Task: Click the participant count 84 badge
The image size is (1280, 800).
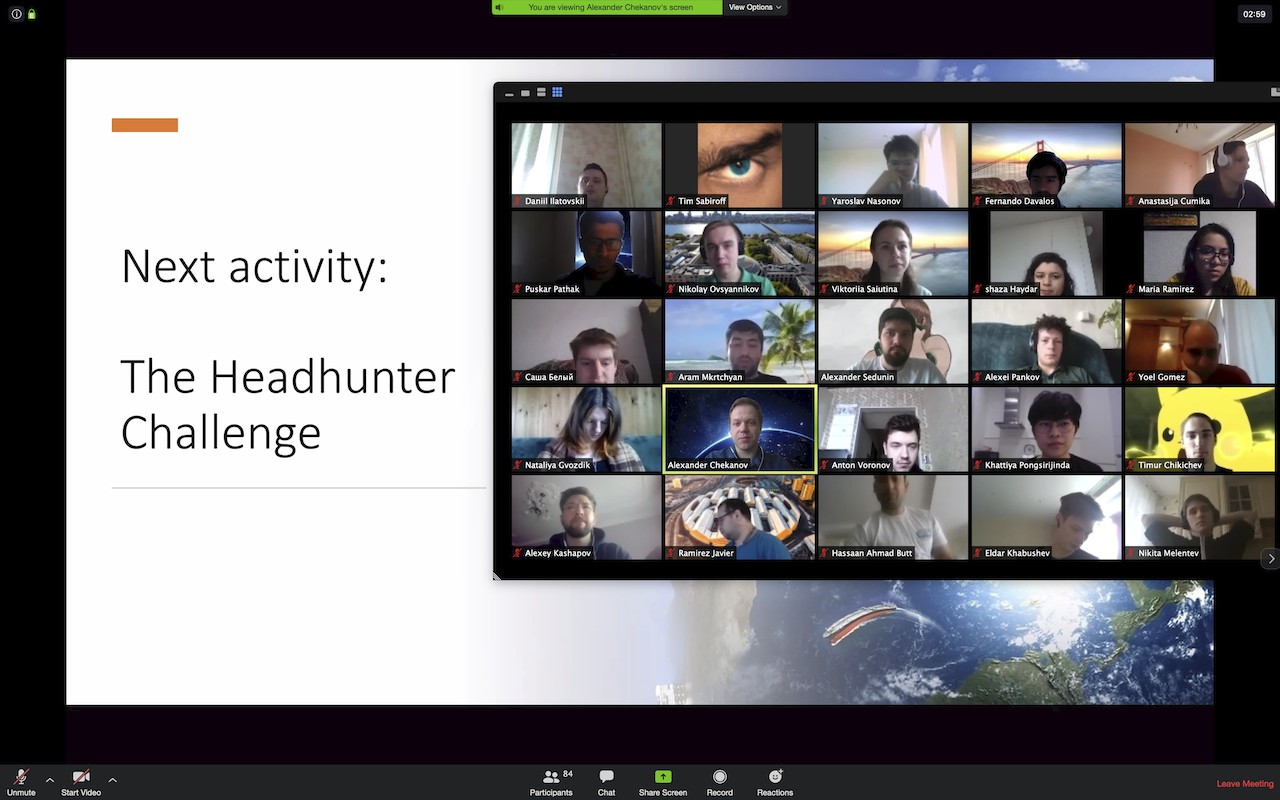Action: 568,774
